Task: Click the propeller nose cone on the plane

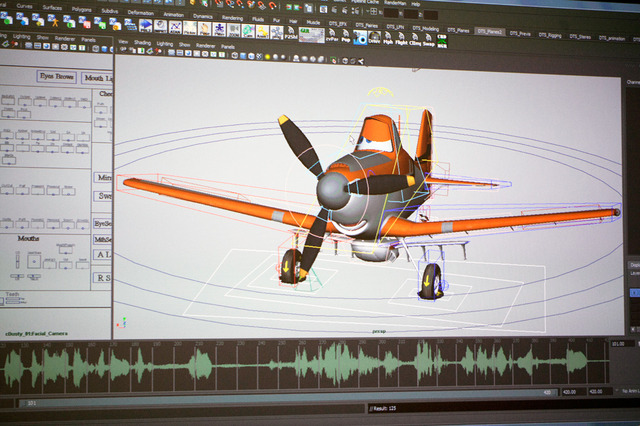Action: (x=333, y=189)
